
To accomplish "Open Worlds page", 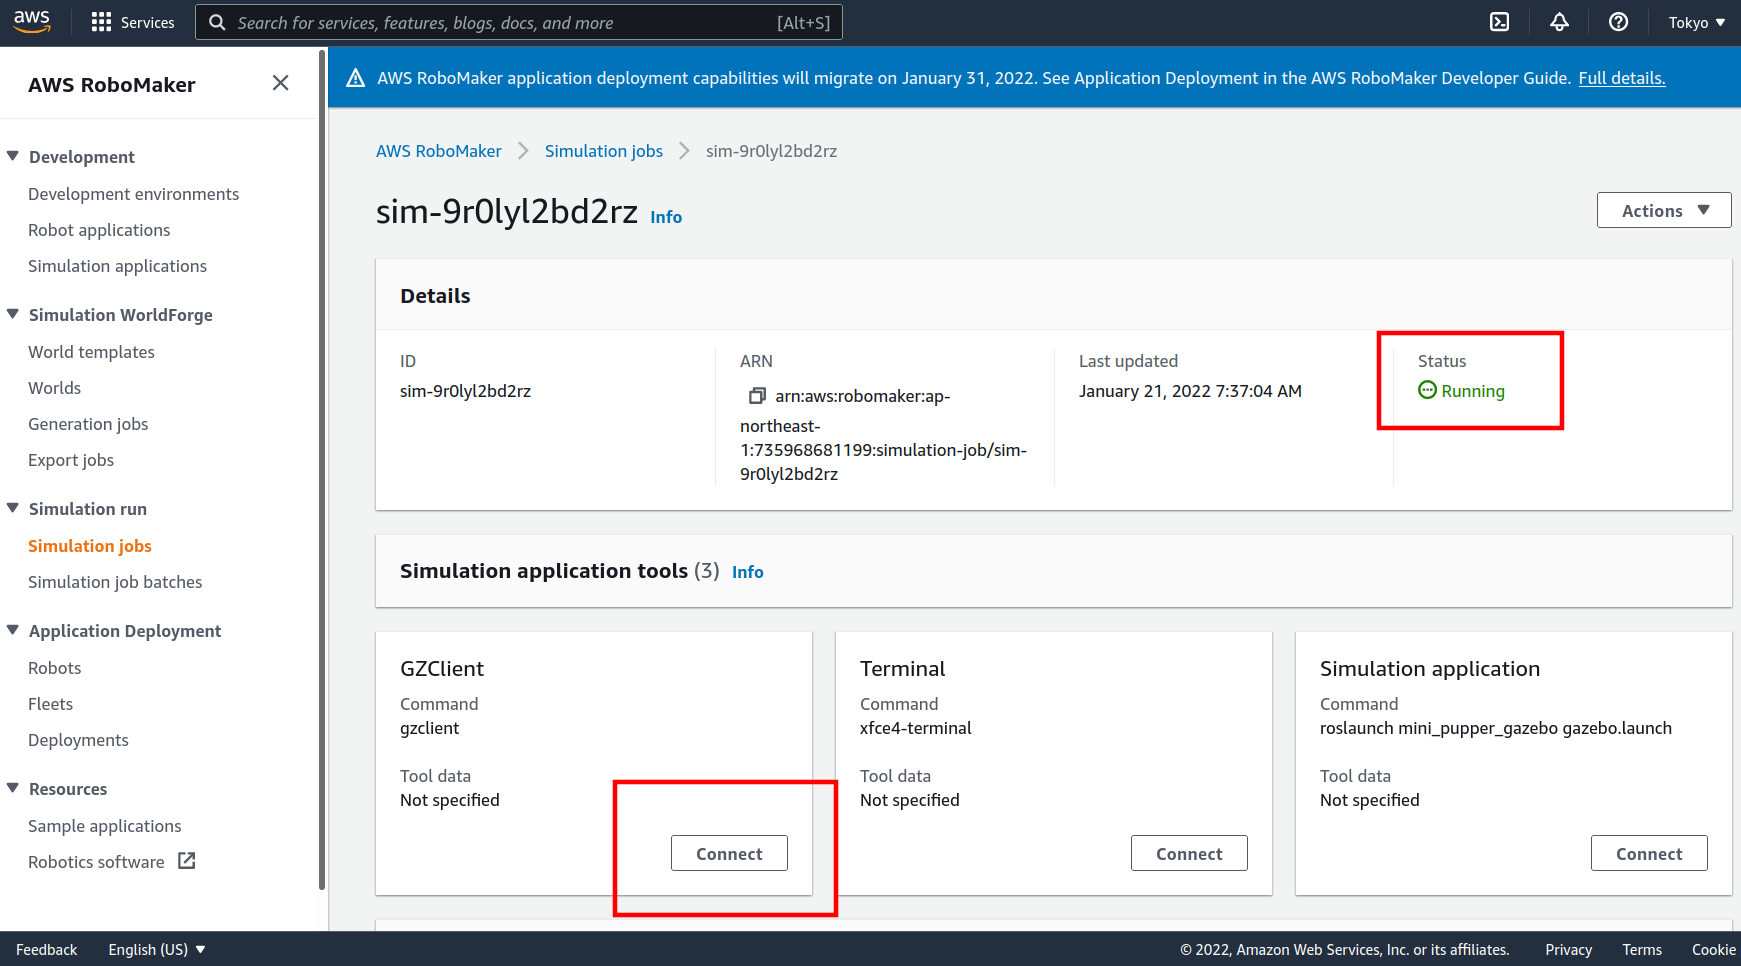I will pyautogui.click(x=54, y=388).
